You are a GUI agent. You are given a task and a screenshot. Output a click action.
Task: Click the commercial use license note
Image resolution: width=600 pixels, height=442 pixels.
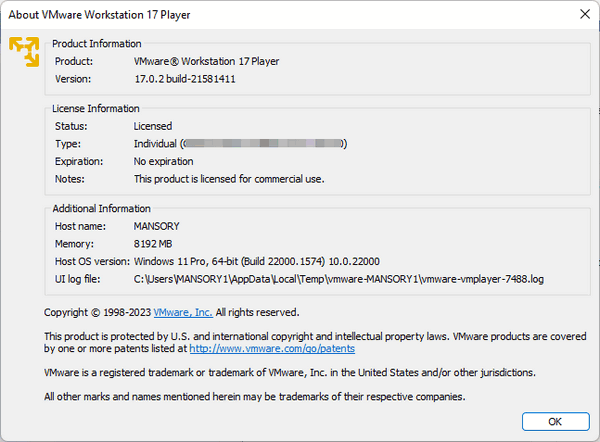click(229, 179)
